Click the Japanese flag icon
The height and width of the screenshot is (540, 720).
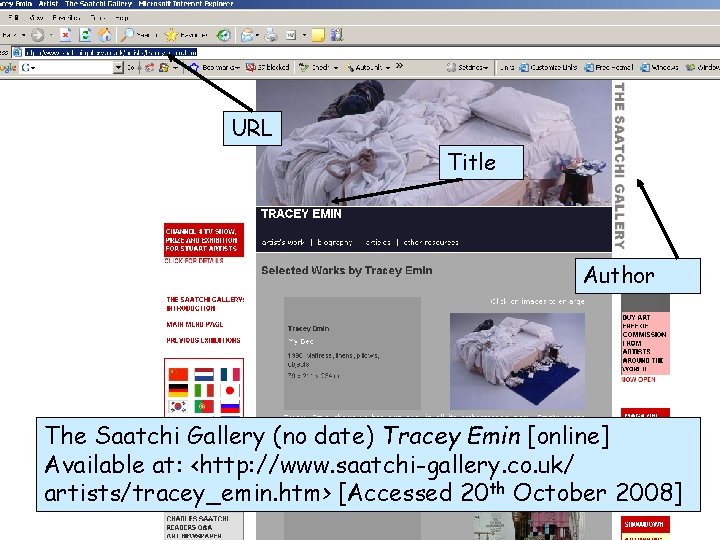(x=230, y=391)
